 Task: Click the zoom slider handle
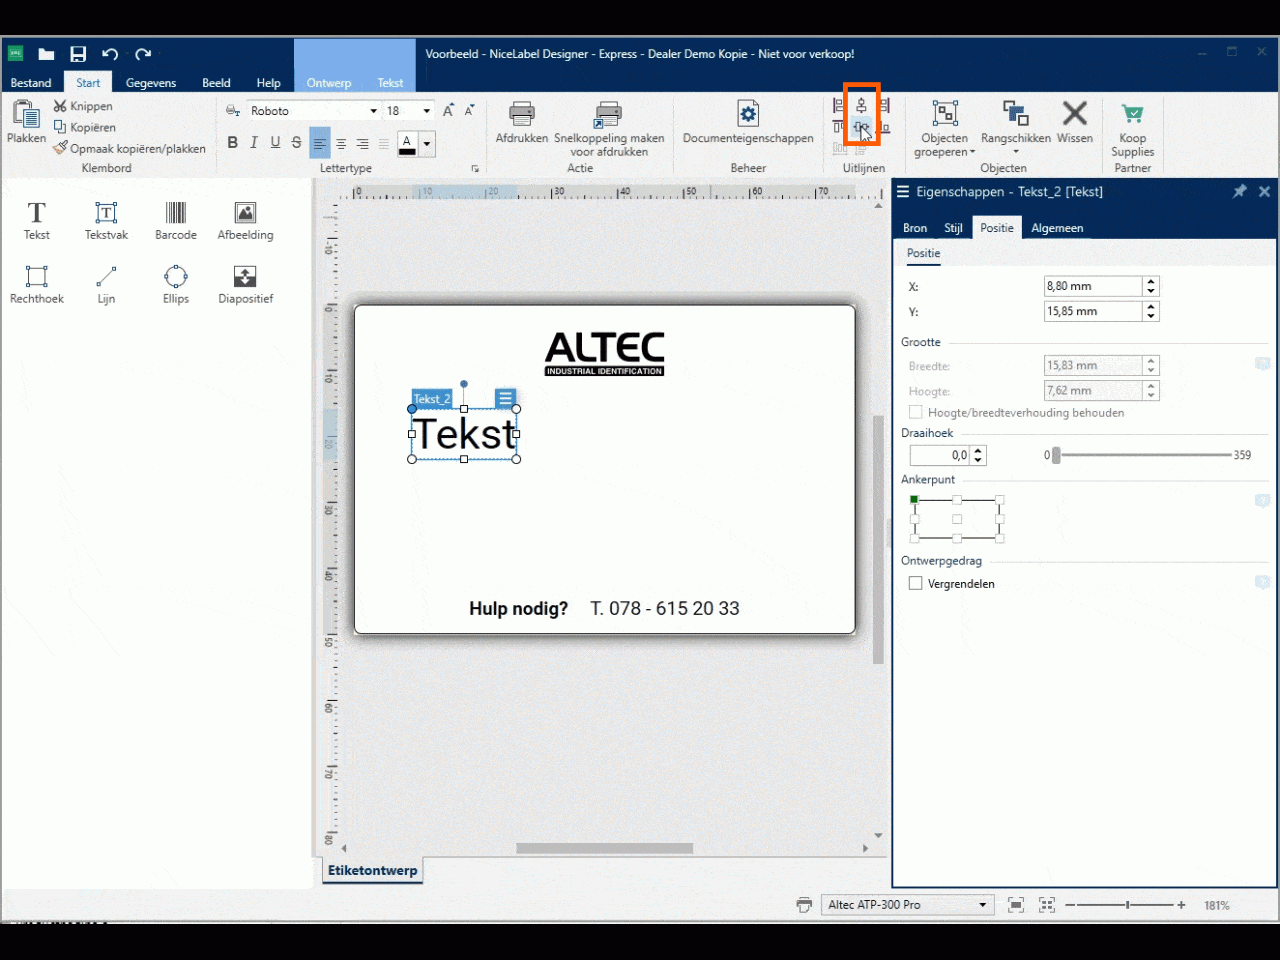pyautogui.click(x=1128, y=905)
